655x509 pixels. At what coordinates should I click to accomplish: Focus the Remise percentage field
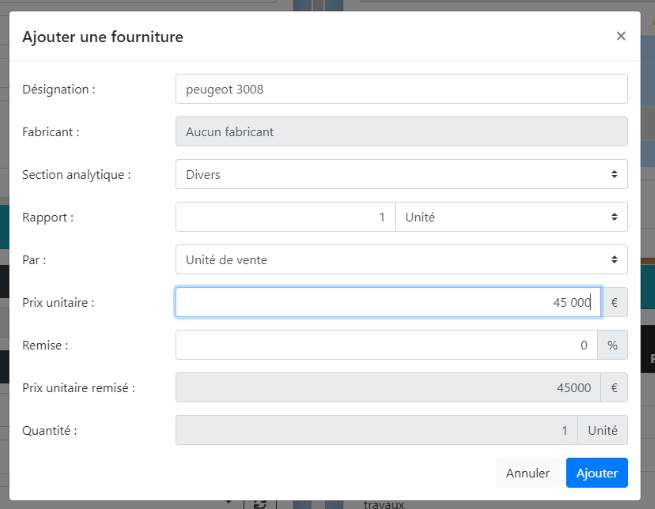386,345
